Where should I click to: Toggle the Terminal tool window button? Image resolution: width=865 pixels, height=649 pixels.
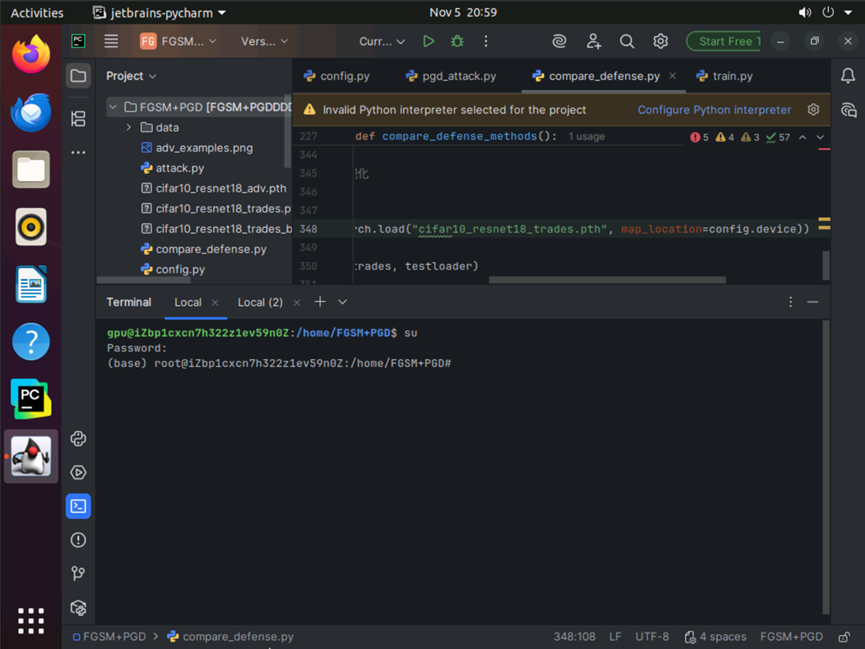tap(78, 506)
